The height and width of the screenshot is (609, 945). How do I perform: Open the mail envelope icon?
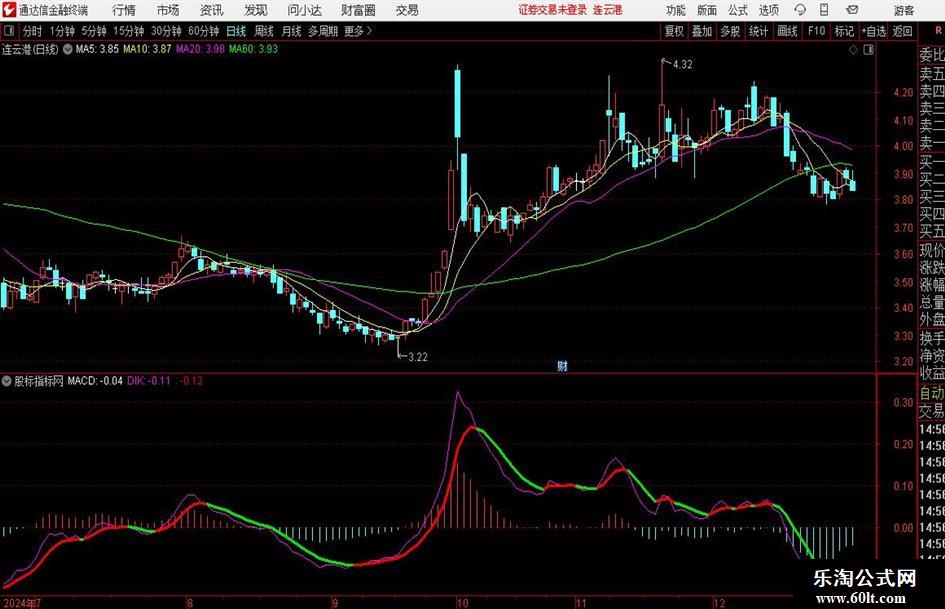click(852, 10)
